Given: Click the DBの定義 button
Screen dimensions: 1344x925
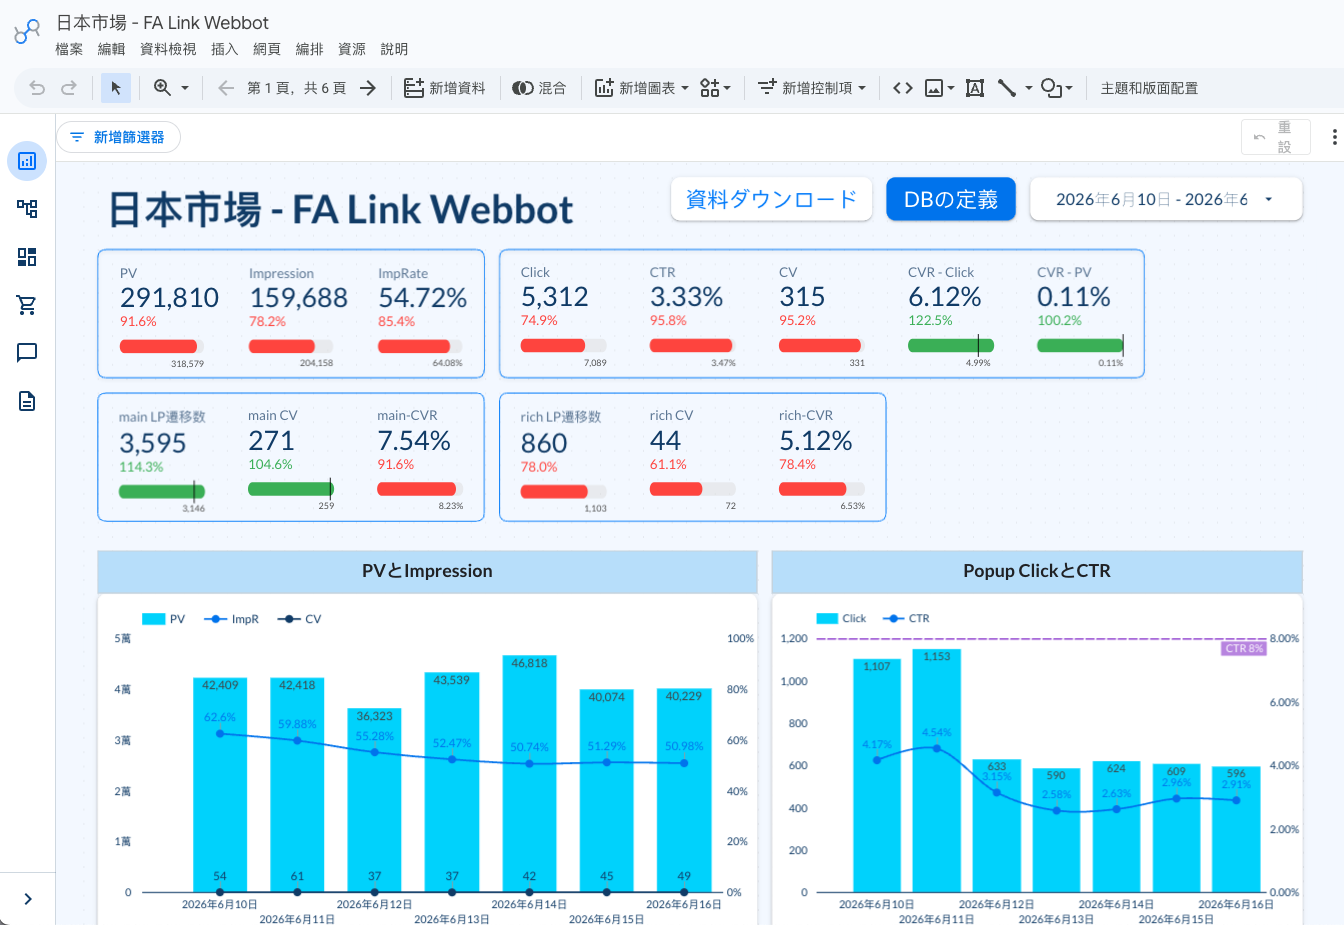Looking at the screenshot, I should pos(951,199).
